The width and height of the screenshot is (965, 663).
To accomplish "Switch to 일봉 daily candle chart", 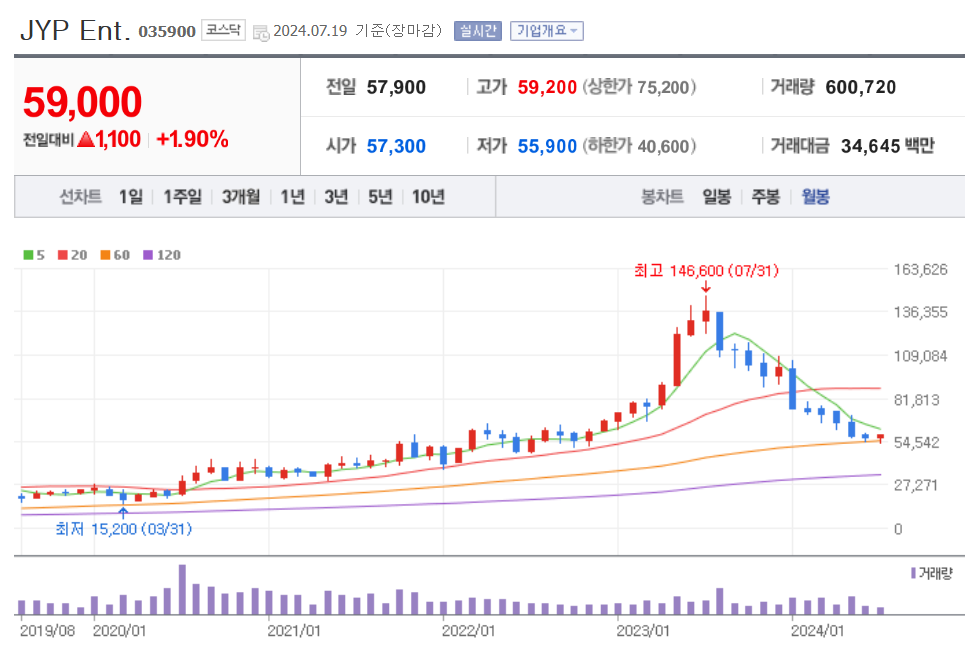I will click(716, 197).
